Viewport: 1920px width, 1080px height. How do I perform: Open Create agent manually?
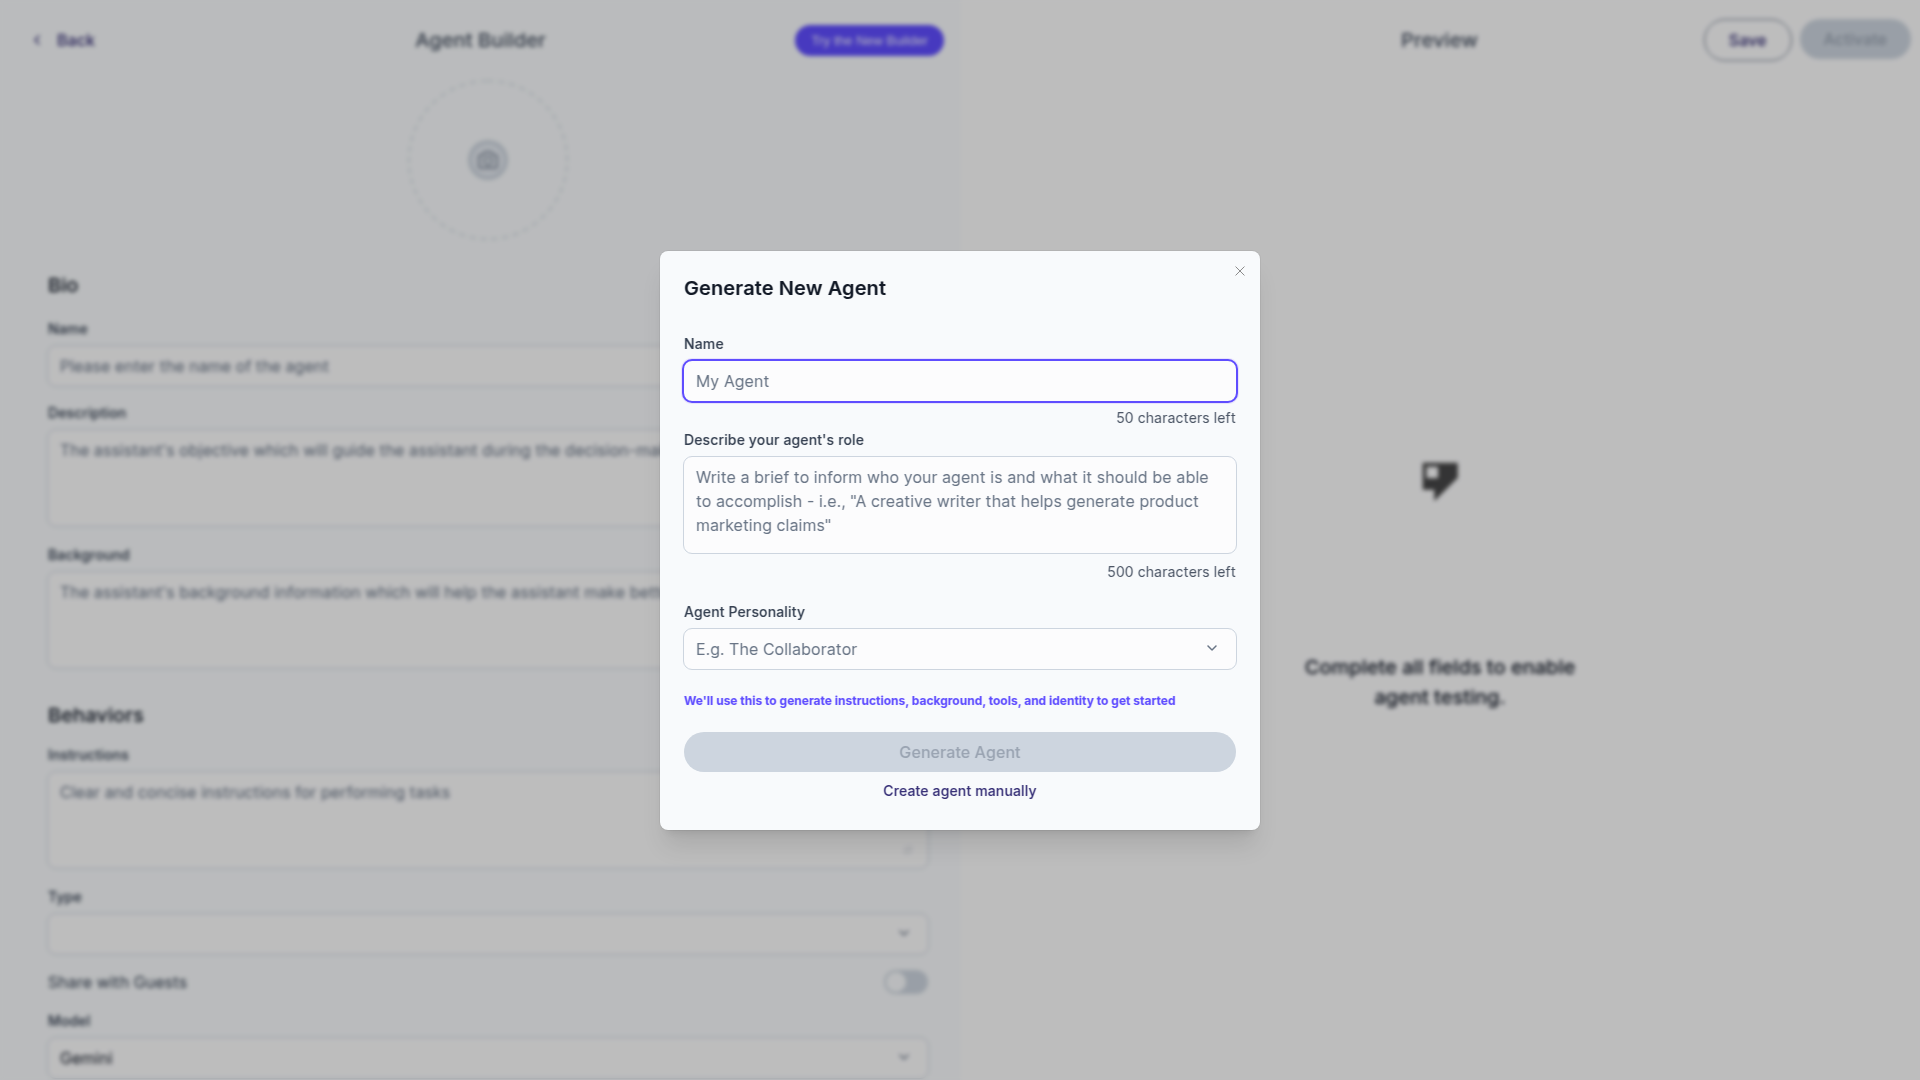[x=959, y=790]
